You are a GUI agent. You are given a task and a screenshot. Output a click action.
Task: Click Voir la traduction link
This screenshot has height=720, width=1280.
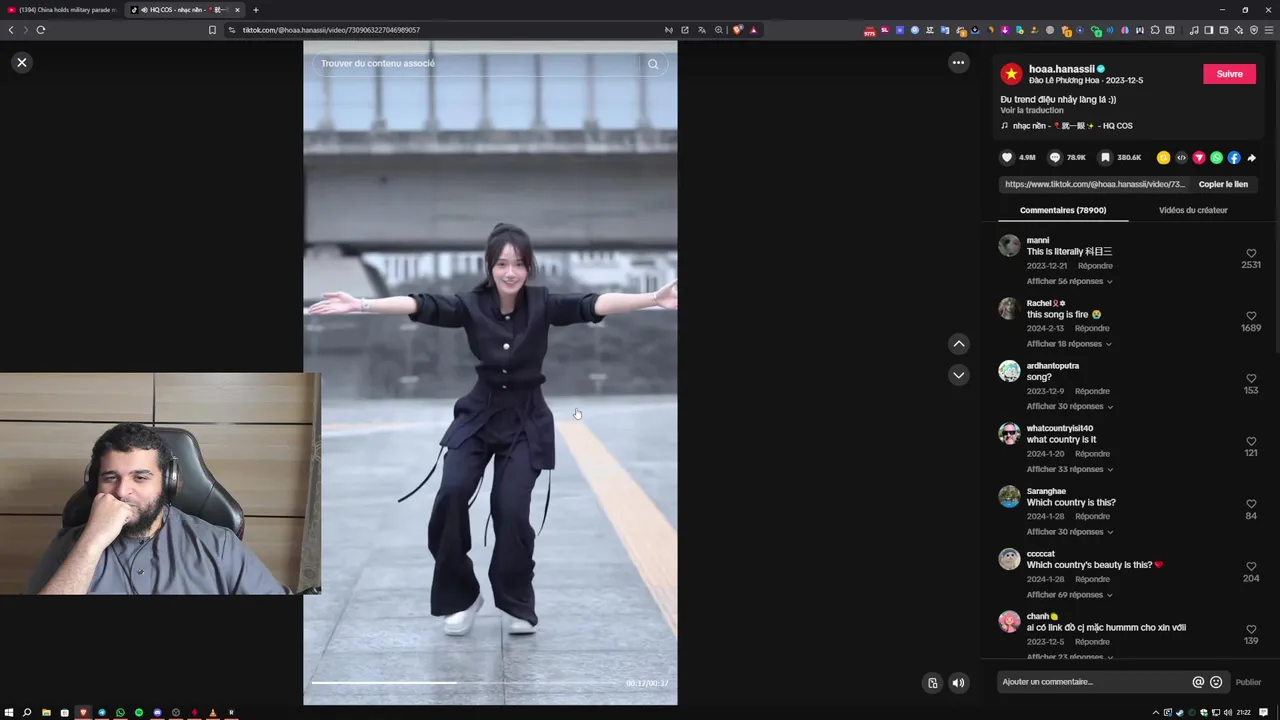click(1032, 110)
